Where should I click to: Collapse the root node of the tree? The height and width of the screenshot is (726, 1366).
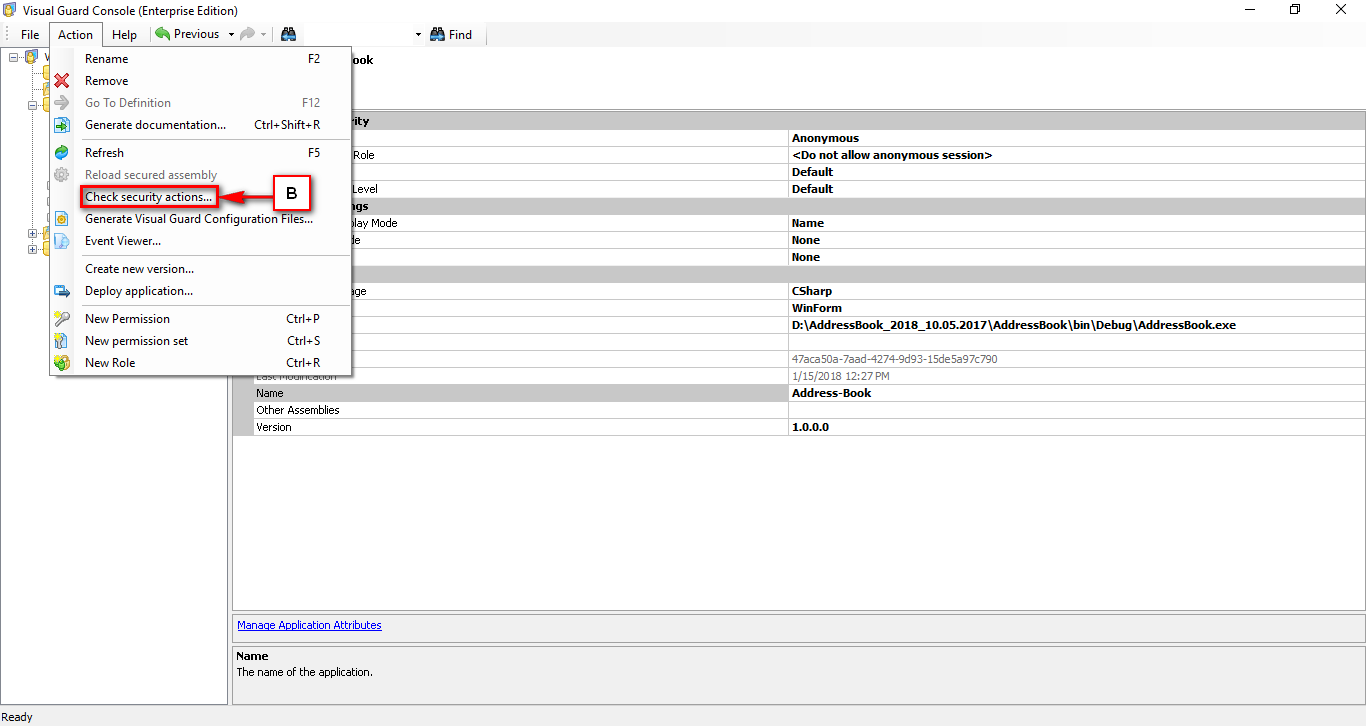(x=14, y=57)
